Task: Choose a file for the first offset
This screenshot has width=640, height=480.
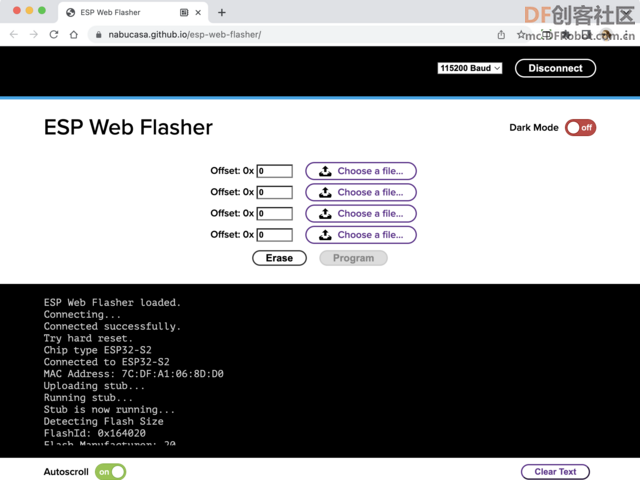Action: pyautogui.click(x=361, y=171)
